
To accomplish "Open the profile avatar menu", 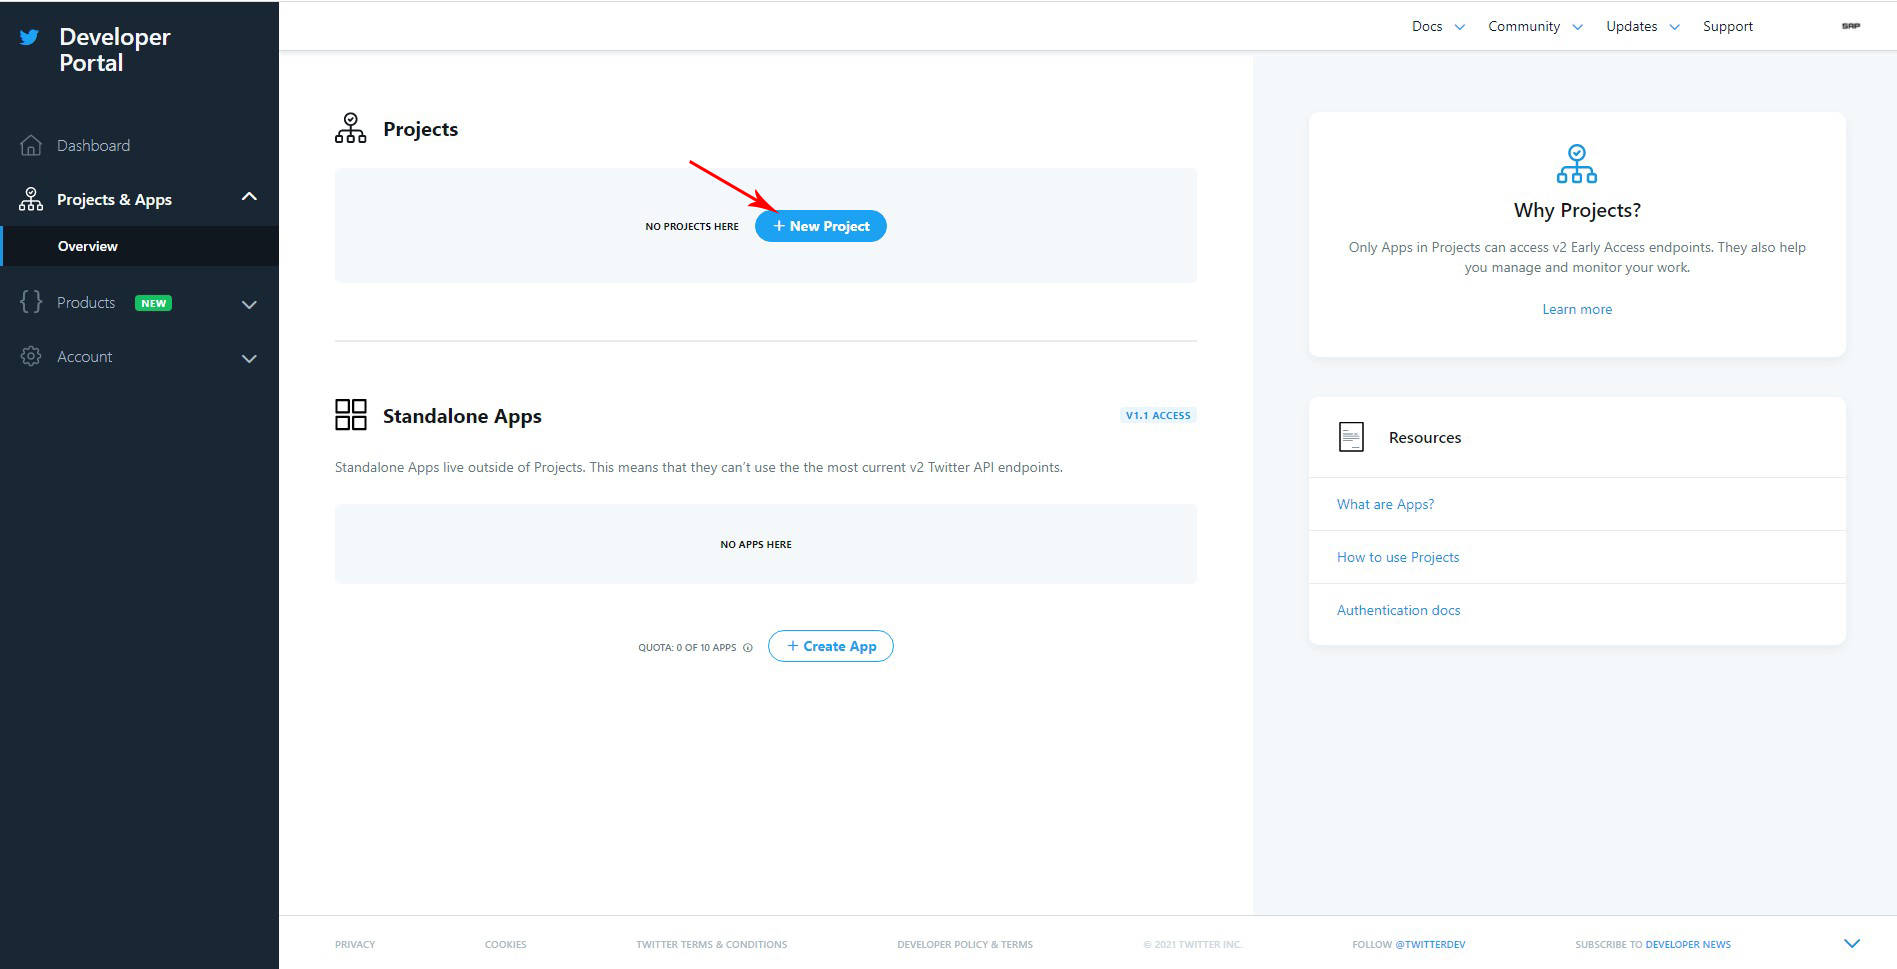I will 1851,26.
